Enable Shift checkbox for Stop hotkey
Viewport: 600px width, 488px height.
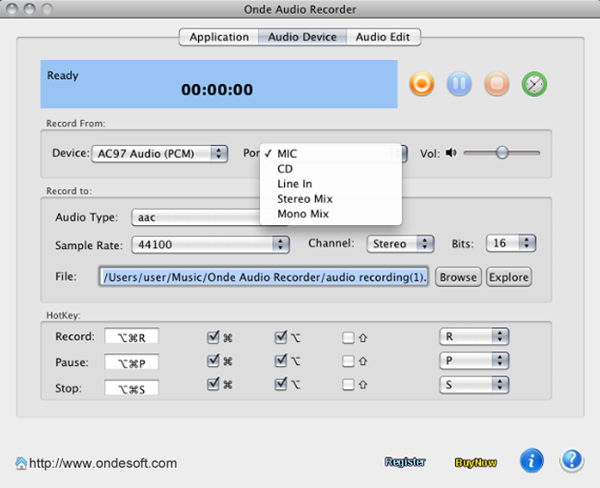(x=348, y=386)
